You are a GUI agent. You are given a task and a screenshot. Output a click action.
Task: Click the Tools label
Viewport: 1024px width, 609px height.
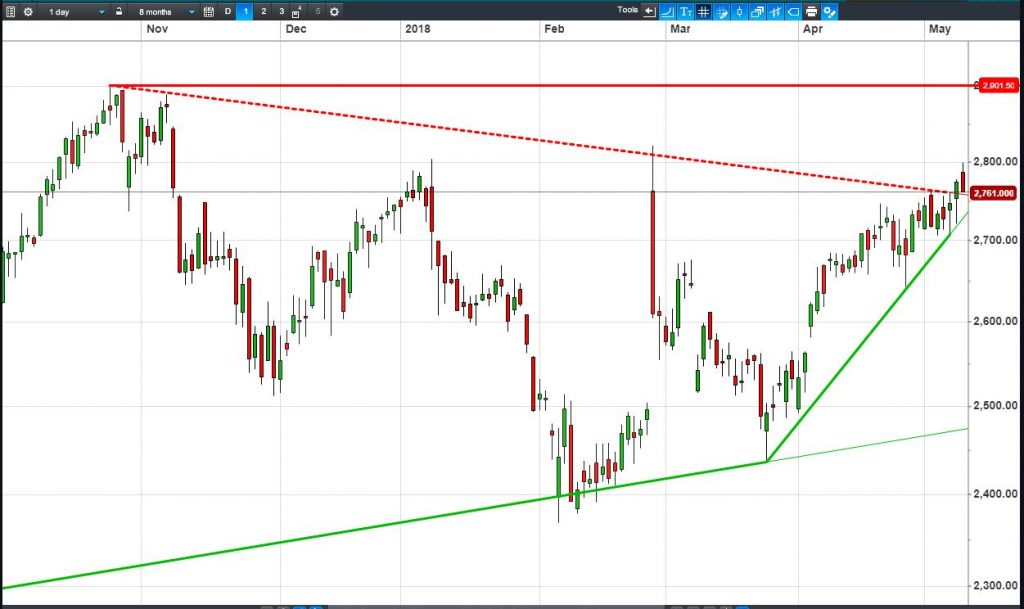[627, 10]
